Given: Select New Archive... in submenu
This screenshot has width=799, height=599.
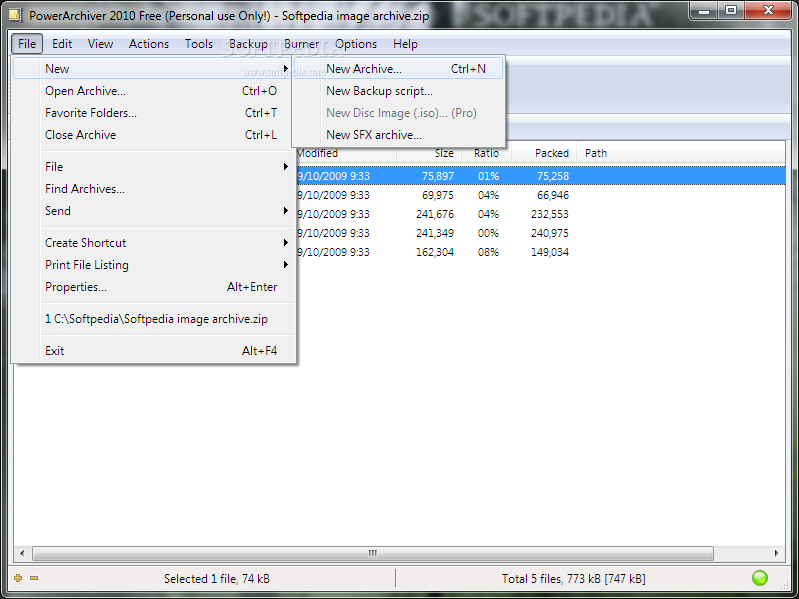Looking at the screenshot, I should click(x=398, y=69).
